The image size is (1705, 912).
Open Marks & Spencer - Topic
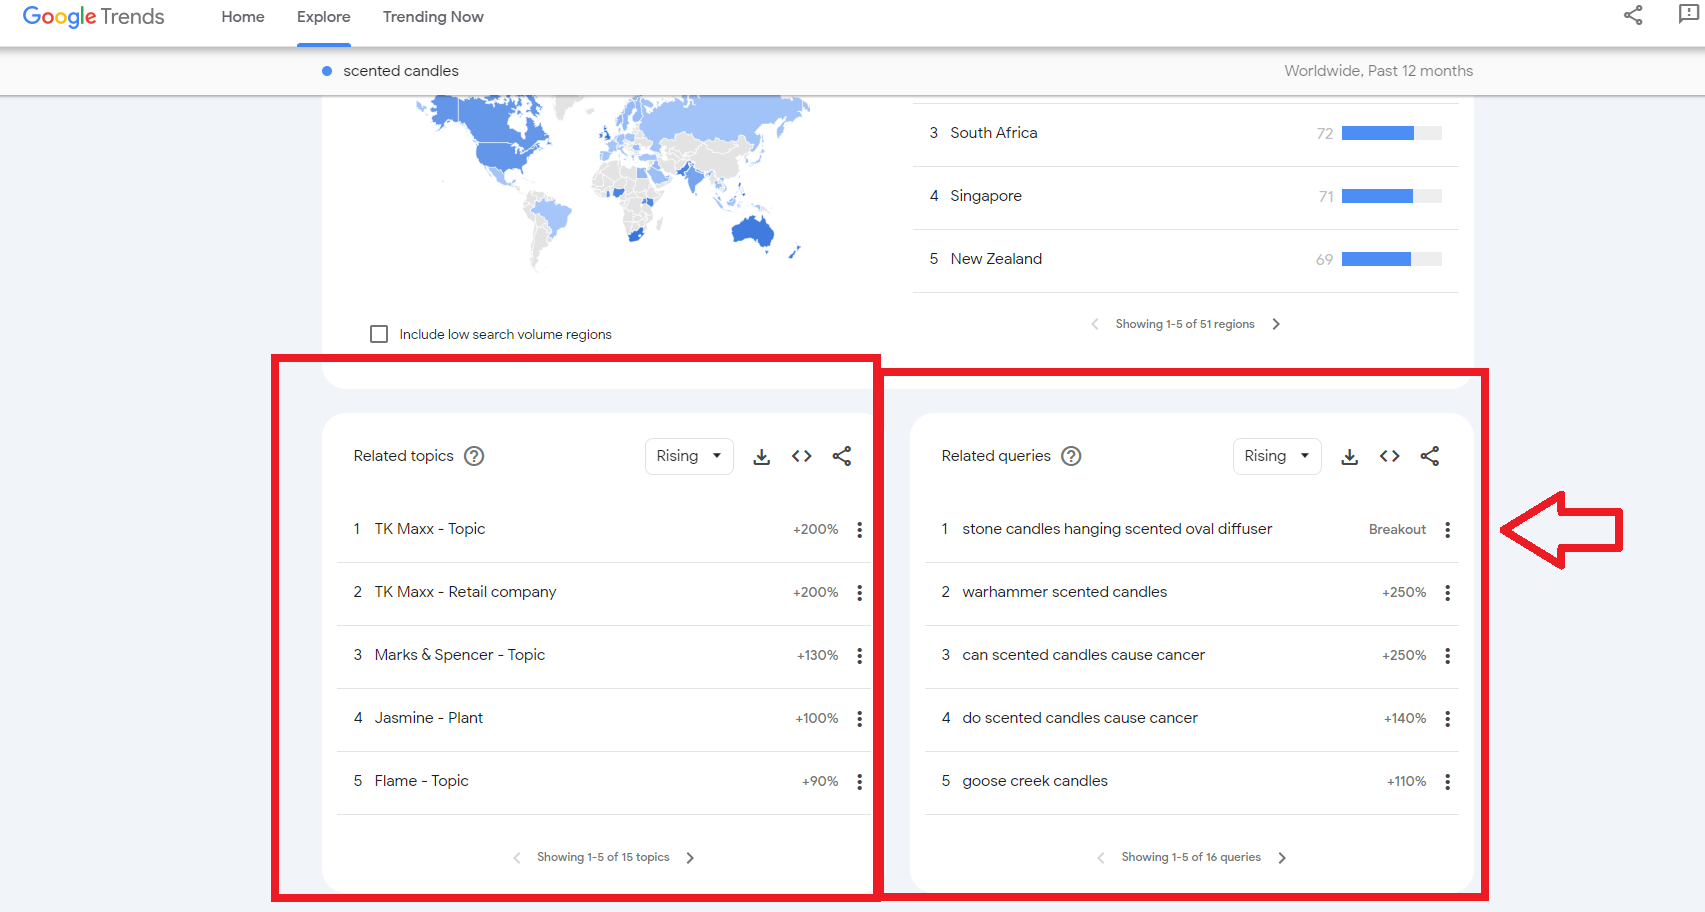pos(460,655)
